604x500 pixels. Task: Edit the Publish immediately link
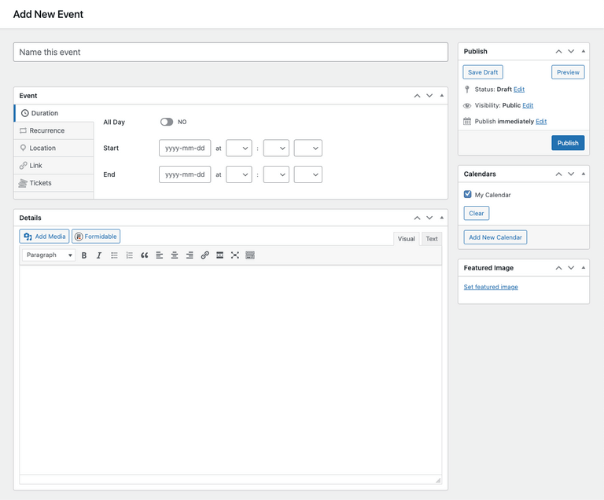point(541,121)
